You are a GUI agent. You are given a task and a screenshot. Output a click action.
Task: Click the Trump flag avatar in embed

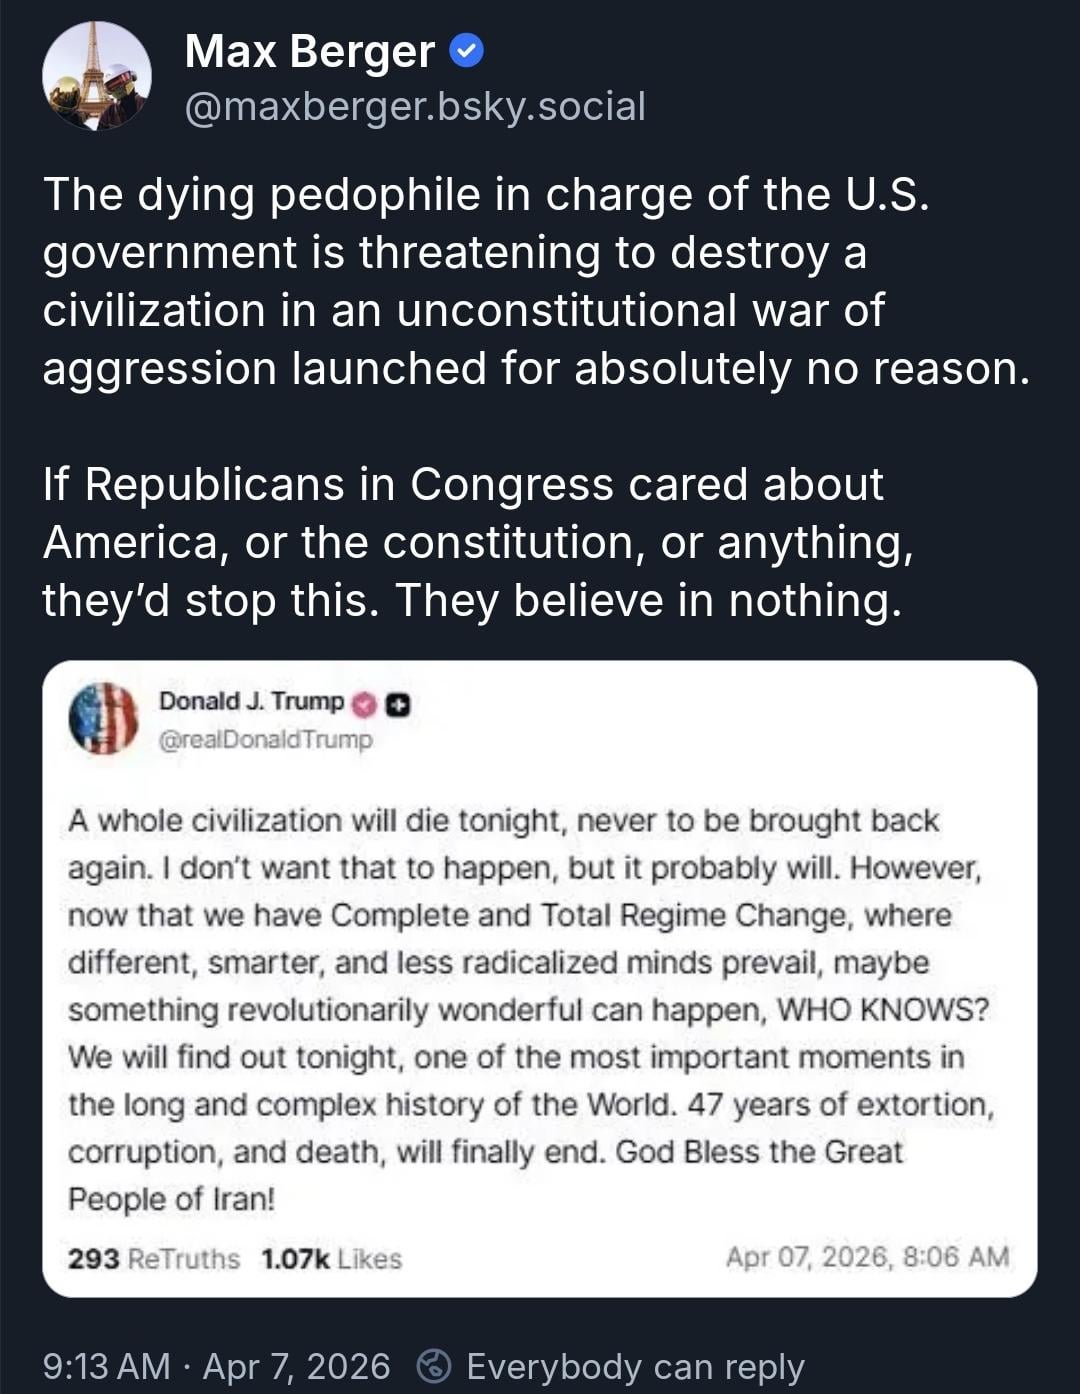point(103,718)
